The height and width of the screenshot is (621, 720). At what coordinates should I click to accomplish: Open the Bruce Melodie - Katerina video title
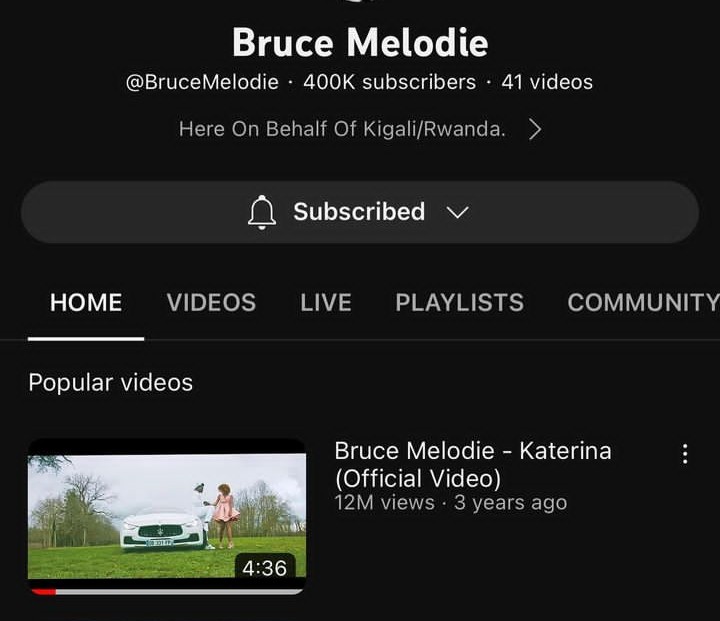pos(472,464)
